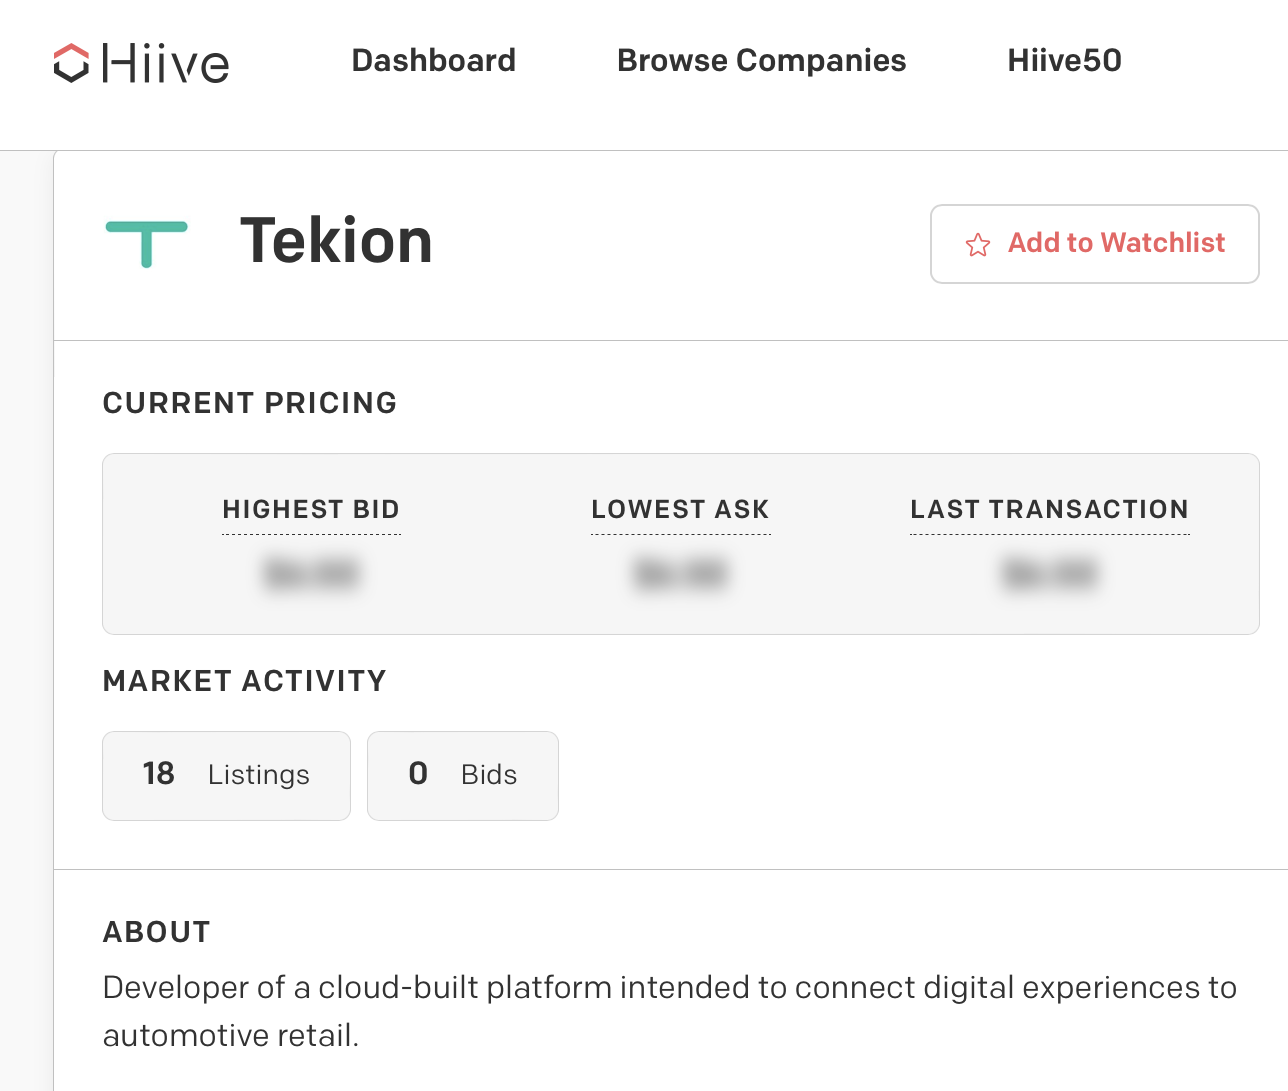The height and width of the screenshot is (1091, 1288).
Task: Click the Last Transaction underlined label
Action: pyautogui.click(x=1050, y=510)
